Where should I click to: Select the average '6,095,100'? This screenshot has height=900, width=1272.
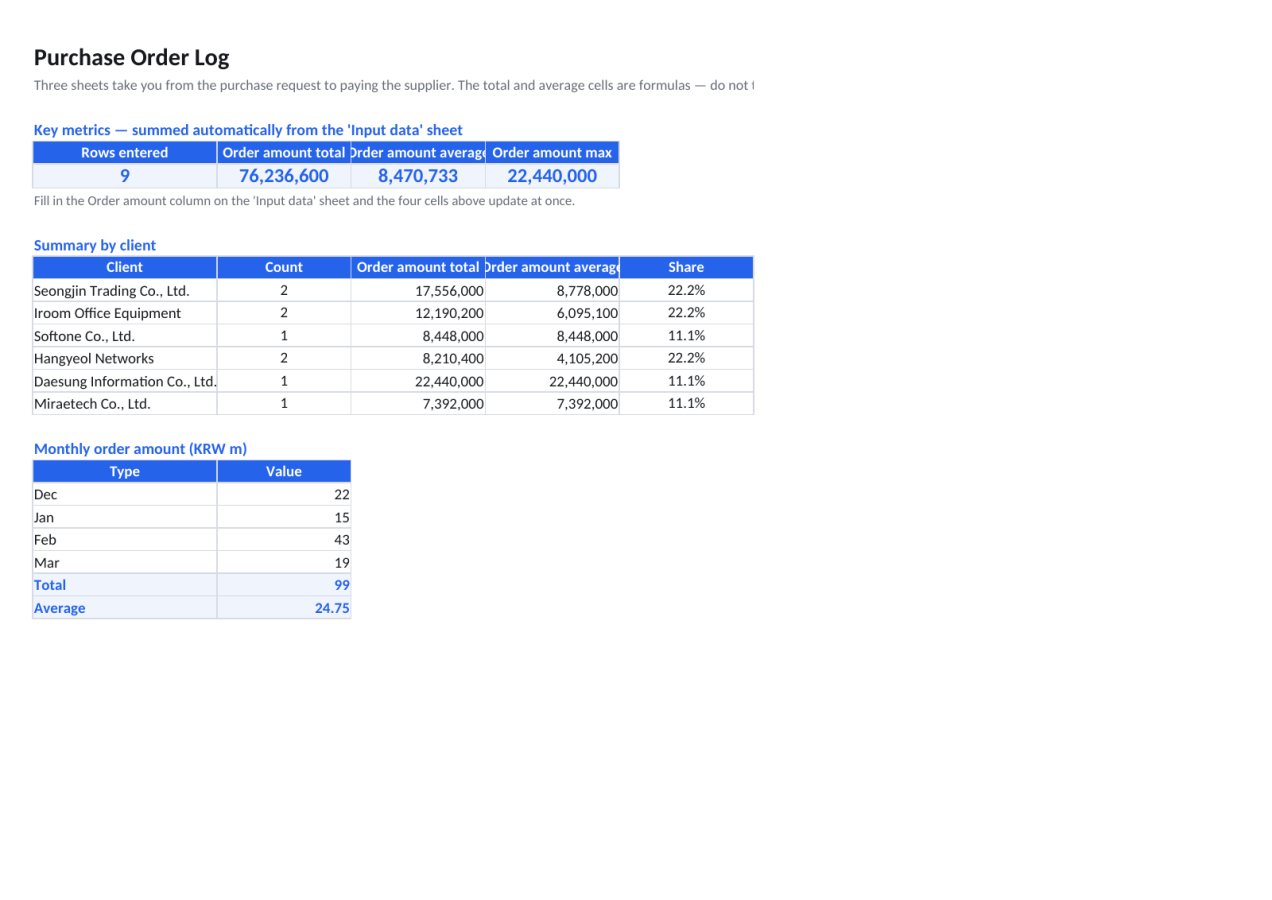552,313
